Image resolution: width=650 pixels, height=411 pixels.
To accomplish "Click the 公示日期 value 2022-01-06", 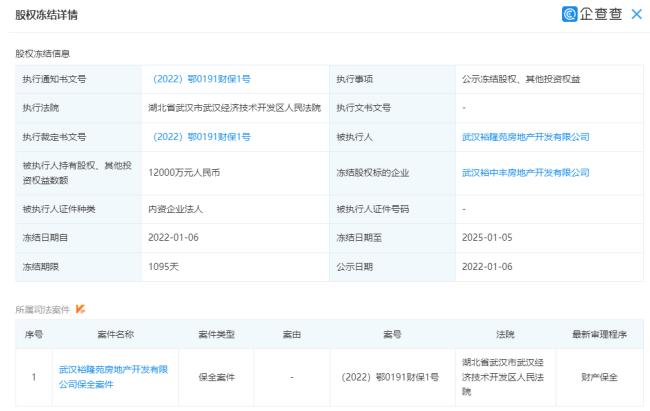I will coord(487,267).
